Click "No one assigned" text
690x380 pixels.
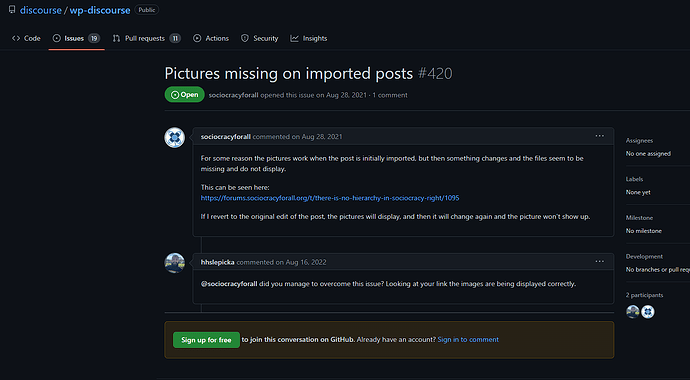point(648,154)
